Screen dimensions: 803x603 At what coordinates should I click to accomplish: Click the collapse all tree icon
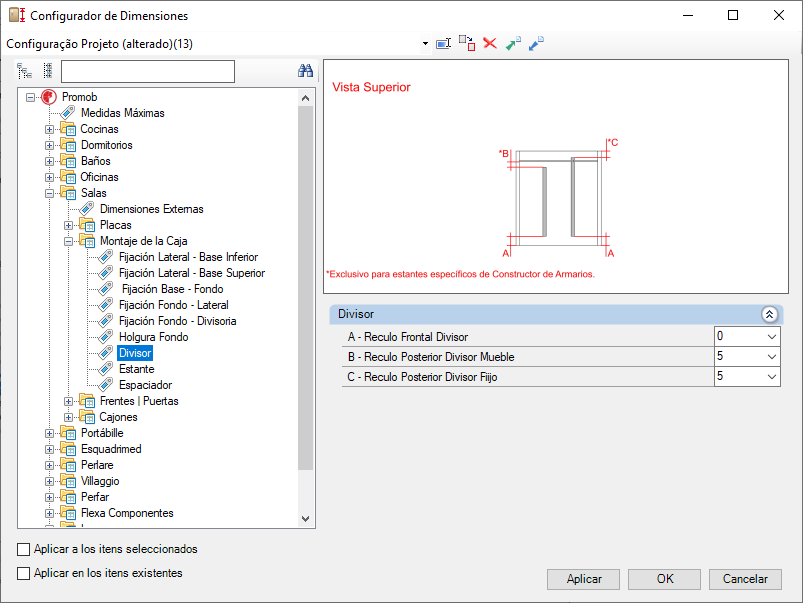48,71
